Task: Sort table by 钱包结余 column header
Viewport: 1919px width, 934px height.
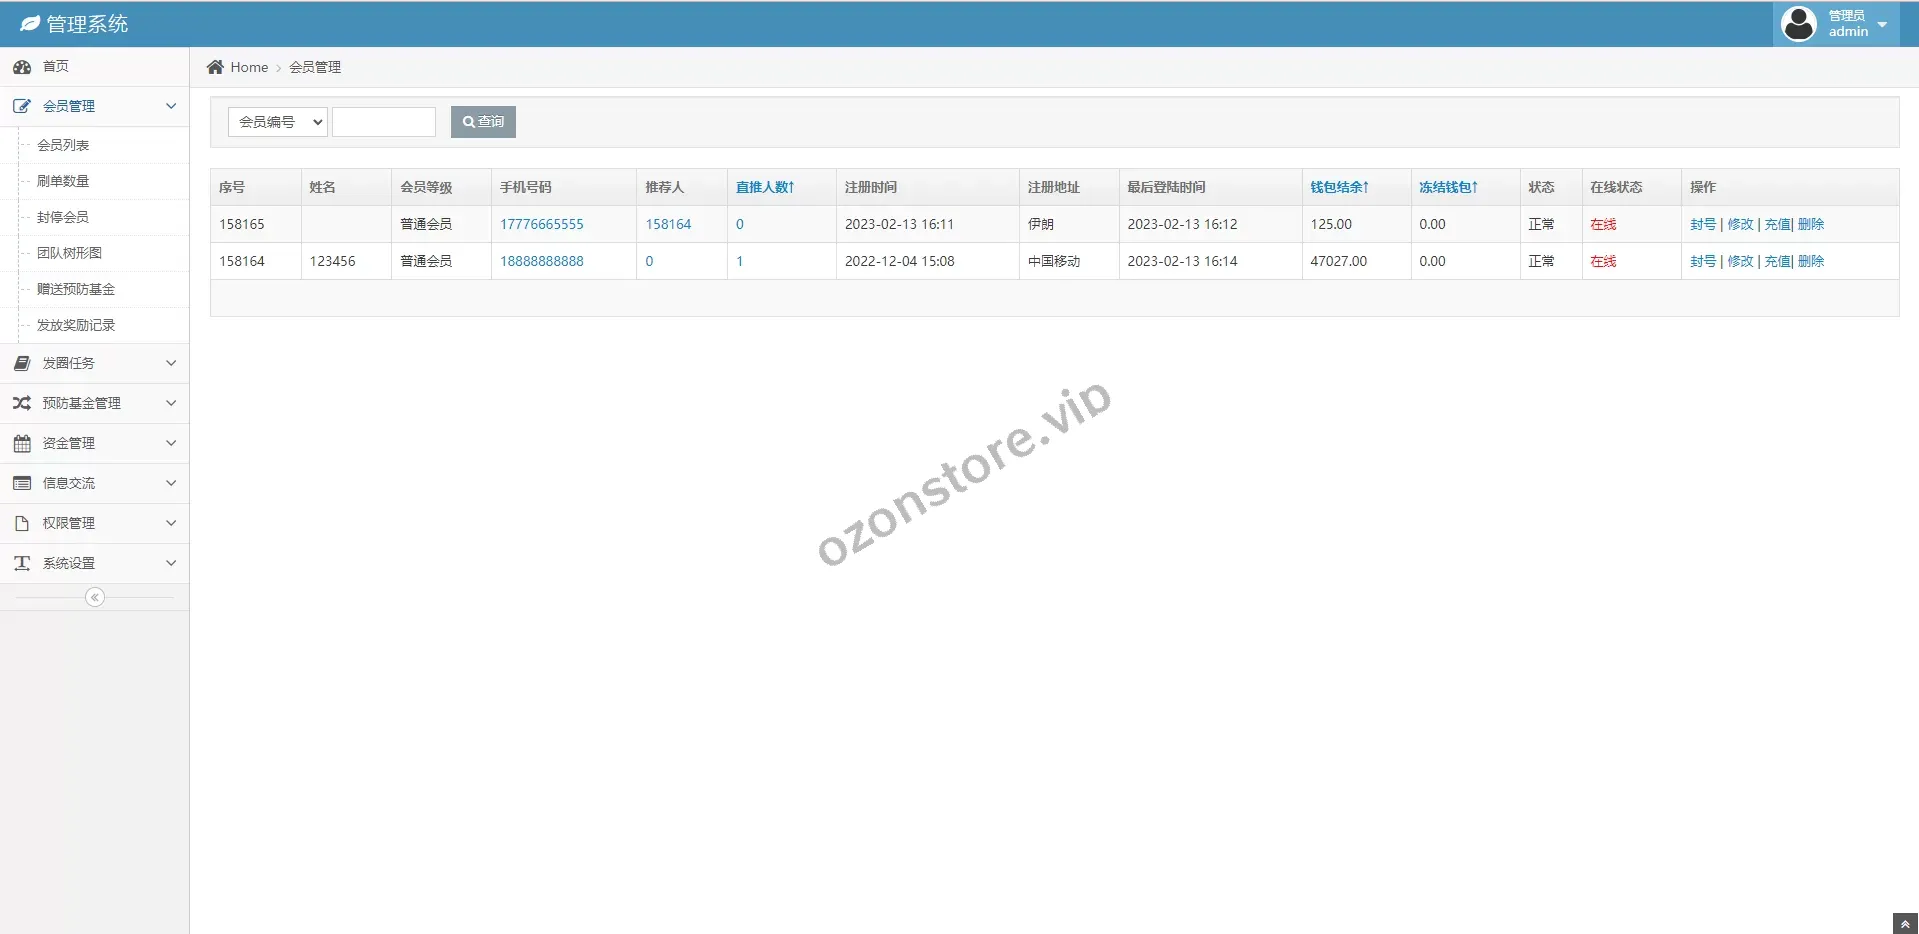Action: pos(1339,187)
